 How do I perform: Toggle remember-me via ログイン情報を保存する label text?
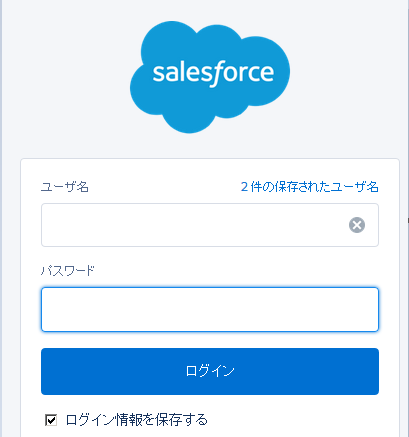137,420
